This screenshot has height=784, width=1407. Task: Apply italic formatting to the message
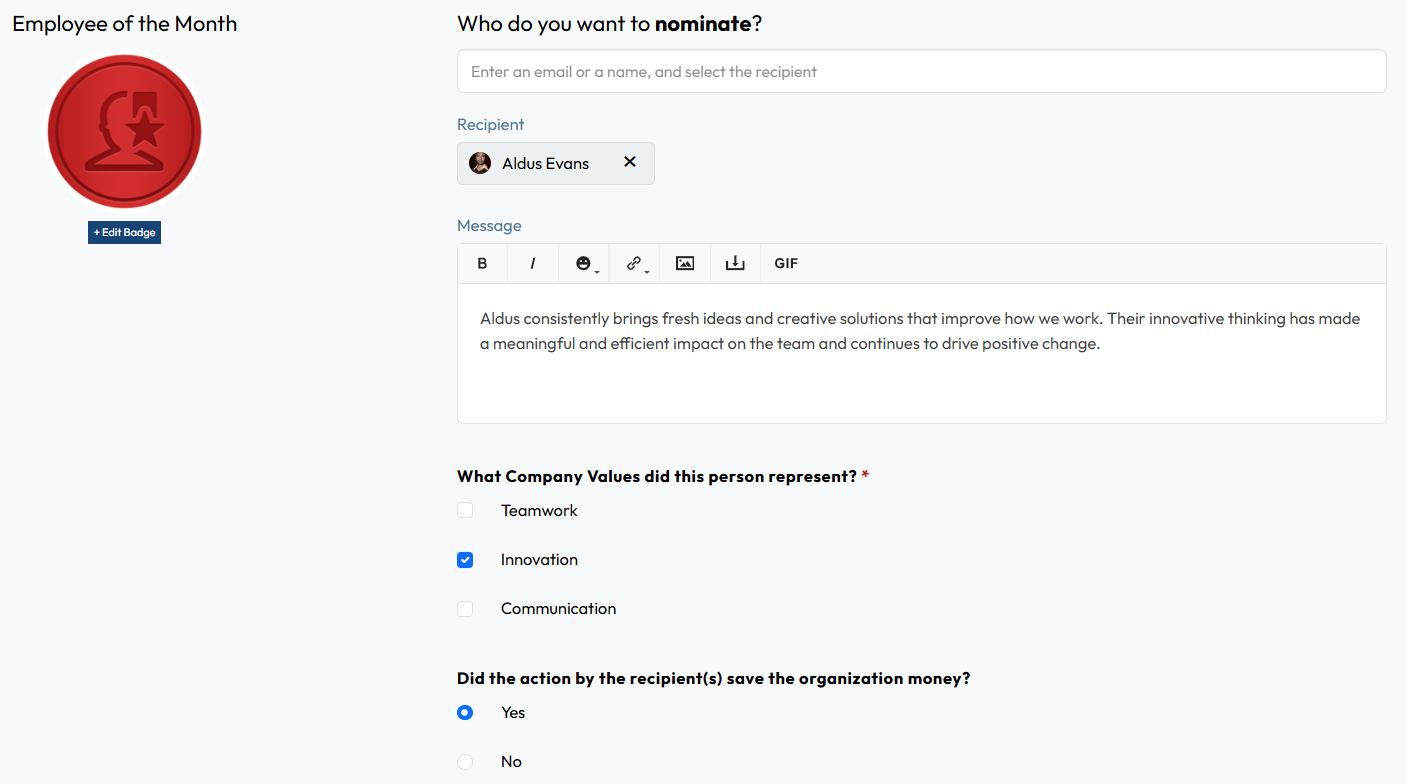(x=532, y=263)
